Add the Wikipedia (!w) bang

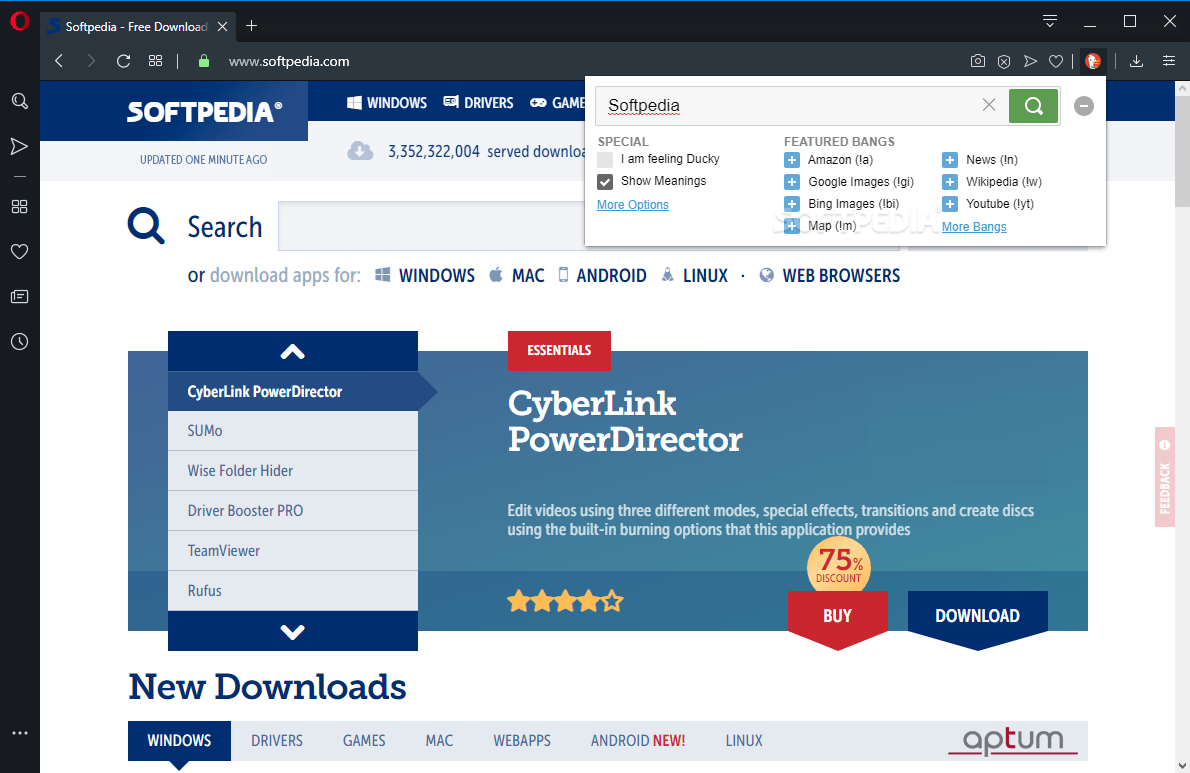click(x=949, y=181)
